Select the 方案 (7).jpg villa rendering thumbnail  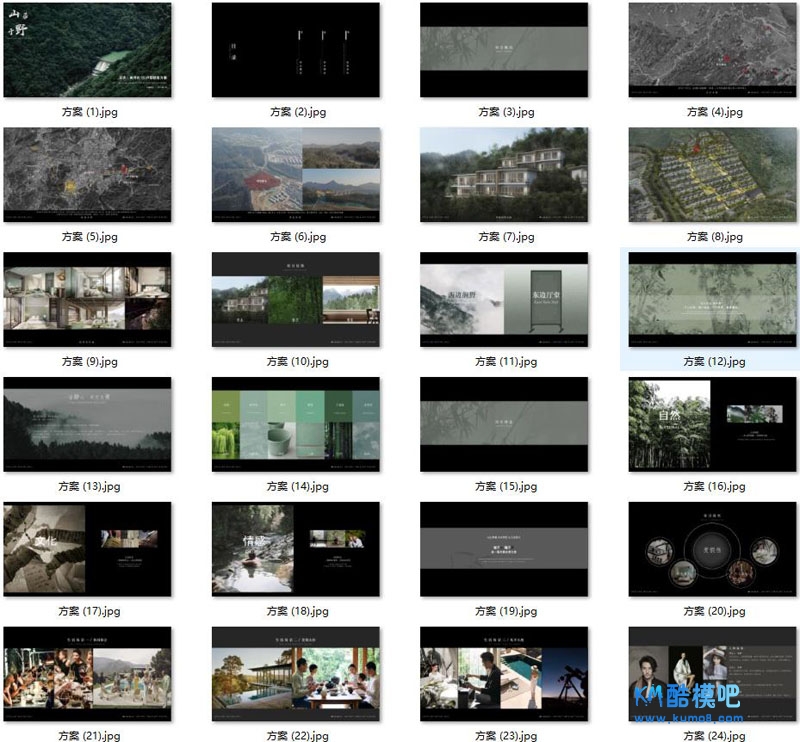504,175
